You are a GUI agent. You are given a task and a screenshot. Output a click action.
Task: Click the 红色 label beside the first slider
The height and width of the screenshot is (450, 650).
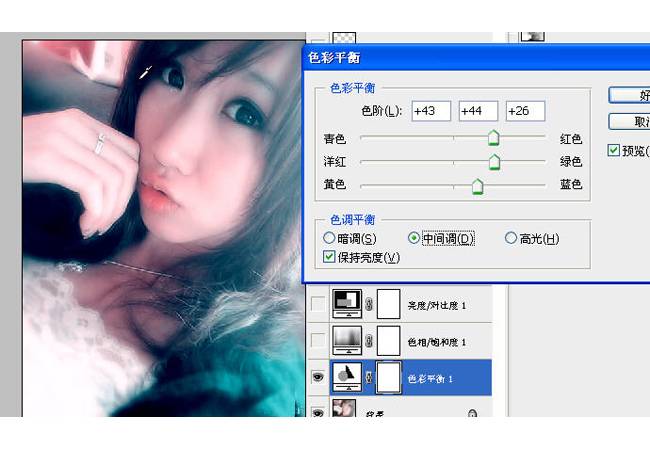tap(571, 139)
